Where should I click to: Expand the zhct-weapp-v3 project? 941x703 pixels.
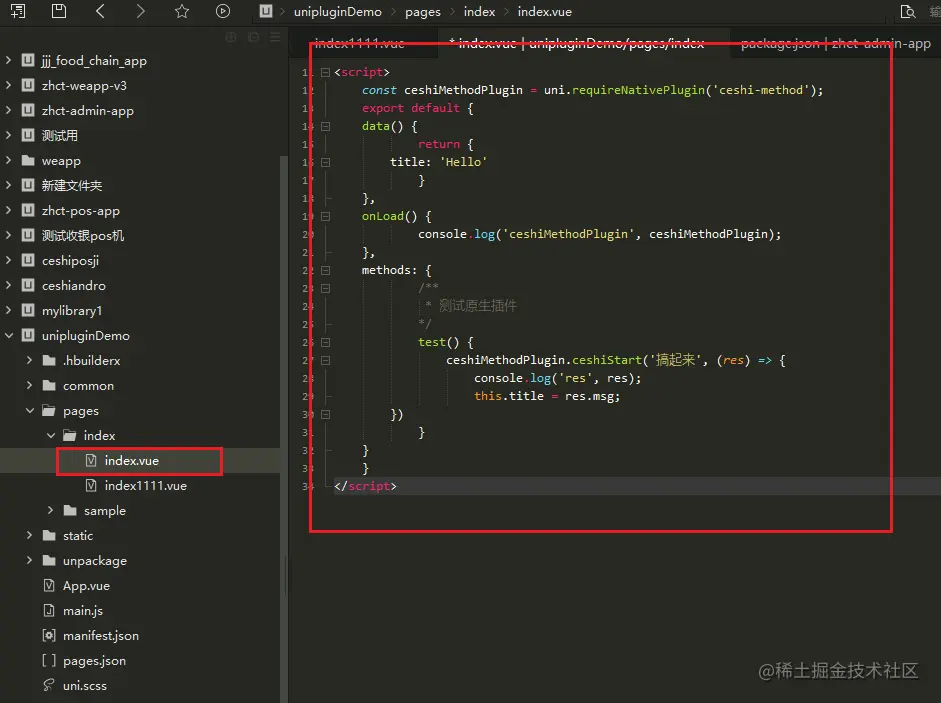click(x=8, y=85)
